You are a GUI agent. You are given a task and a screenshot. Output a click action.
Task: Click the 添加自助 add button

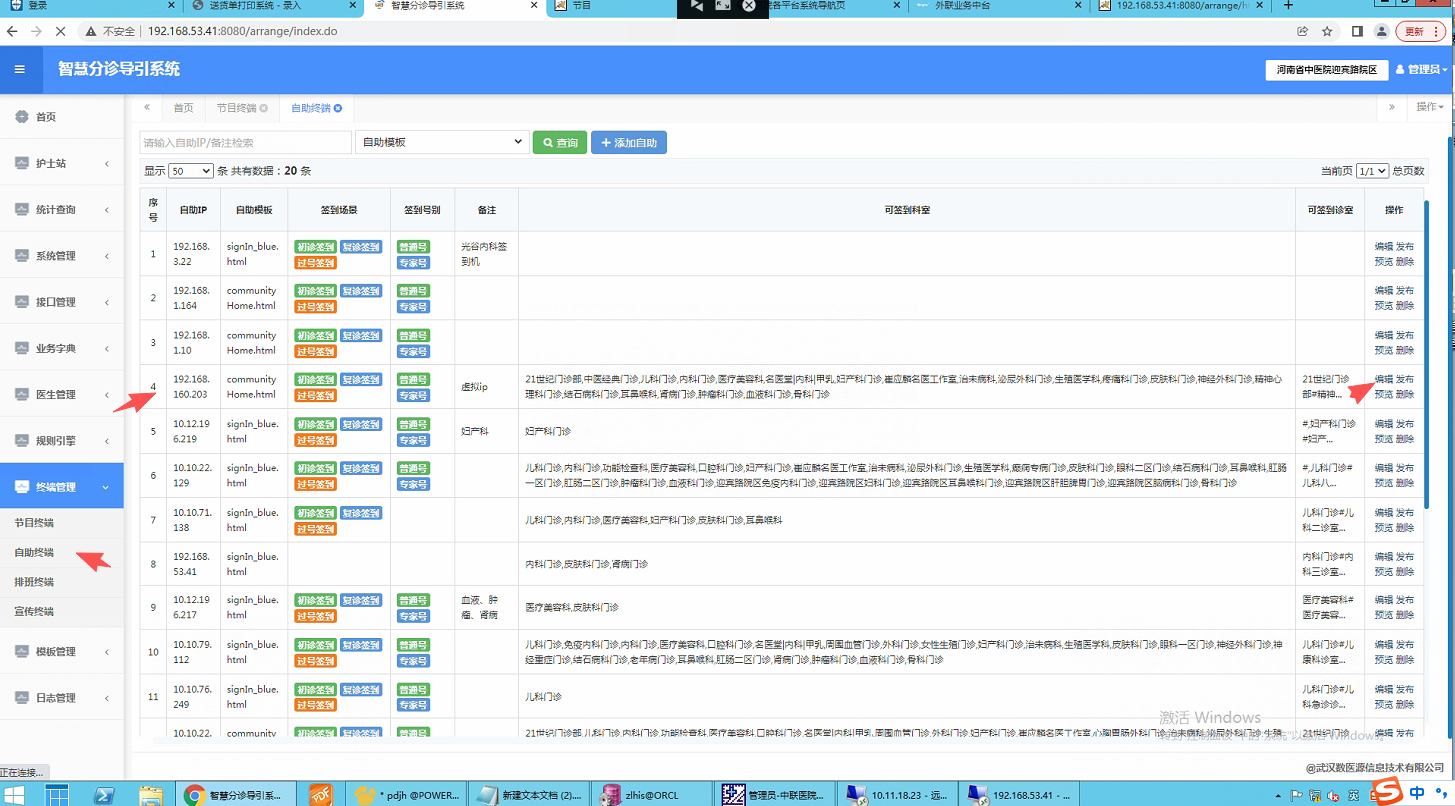[x=628, y=143]
